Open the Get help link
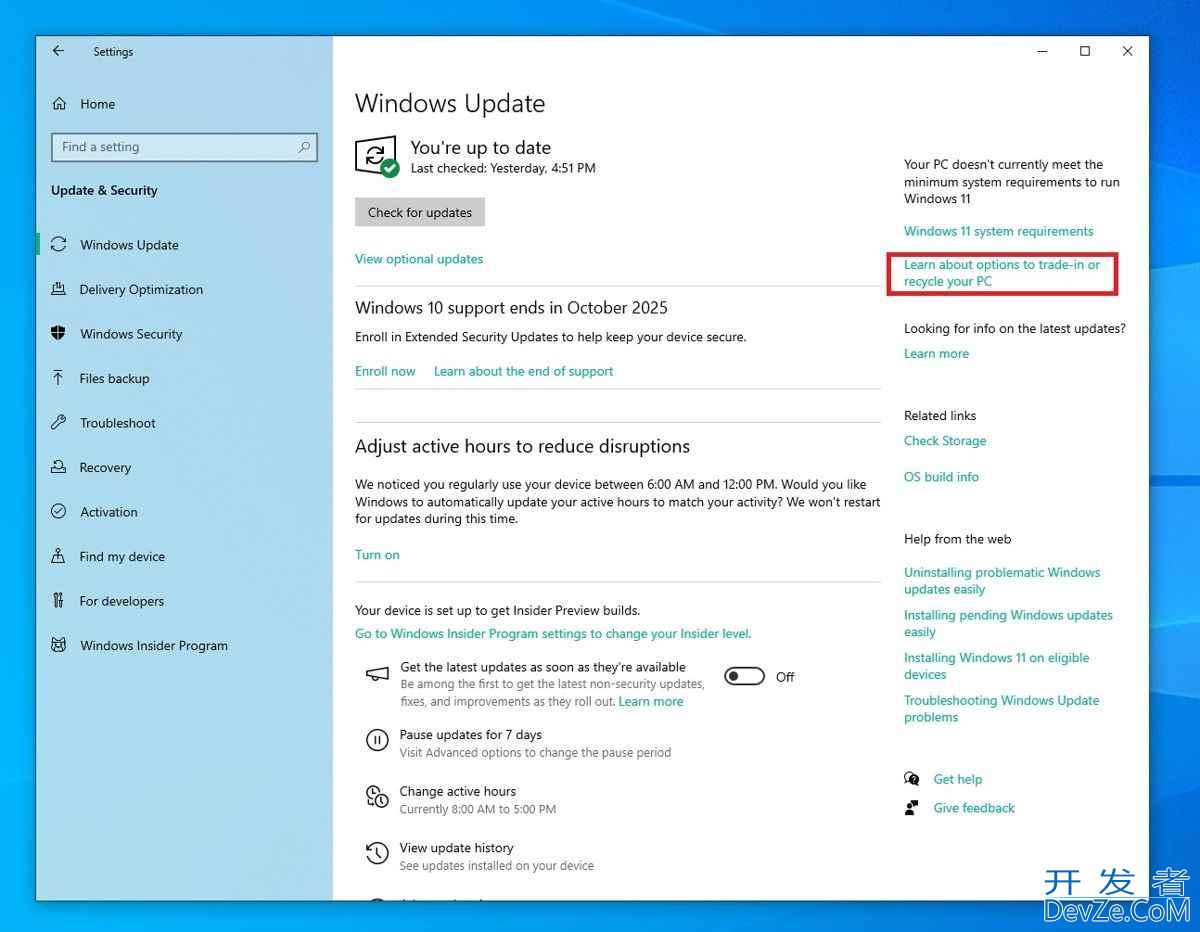1200x932 pixels. [x=957, y=780]
